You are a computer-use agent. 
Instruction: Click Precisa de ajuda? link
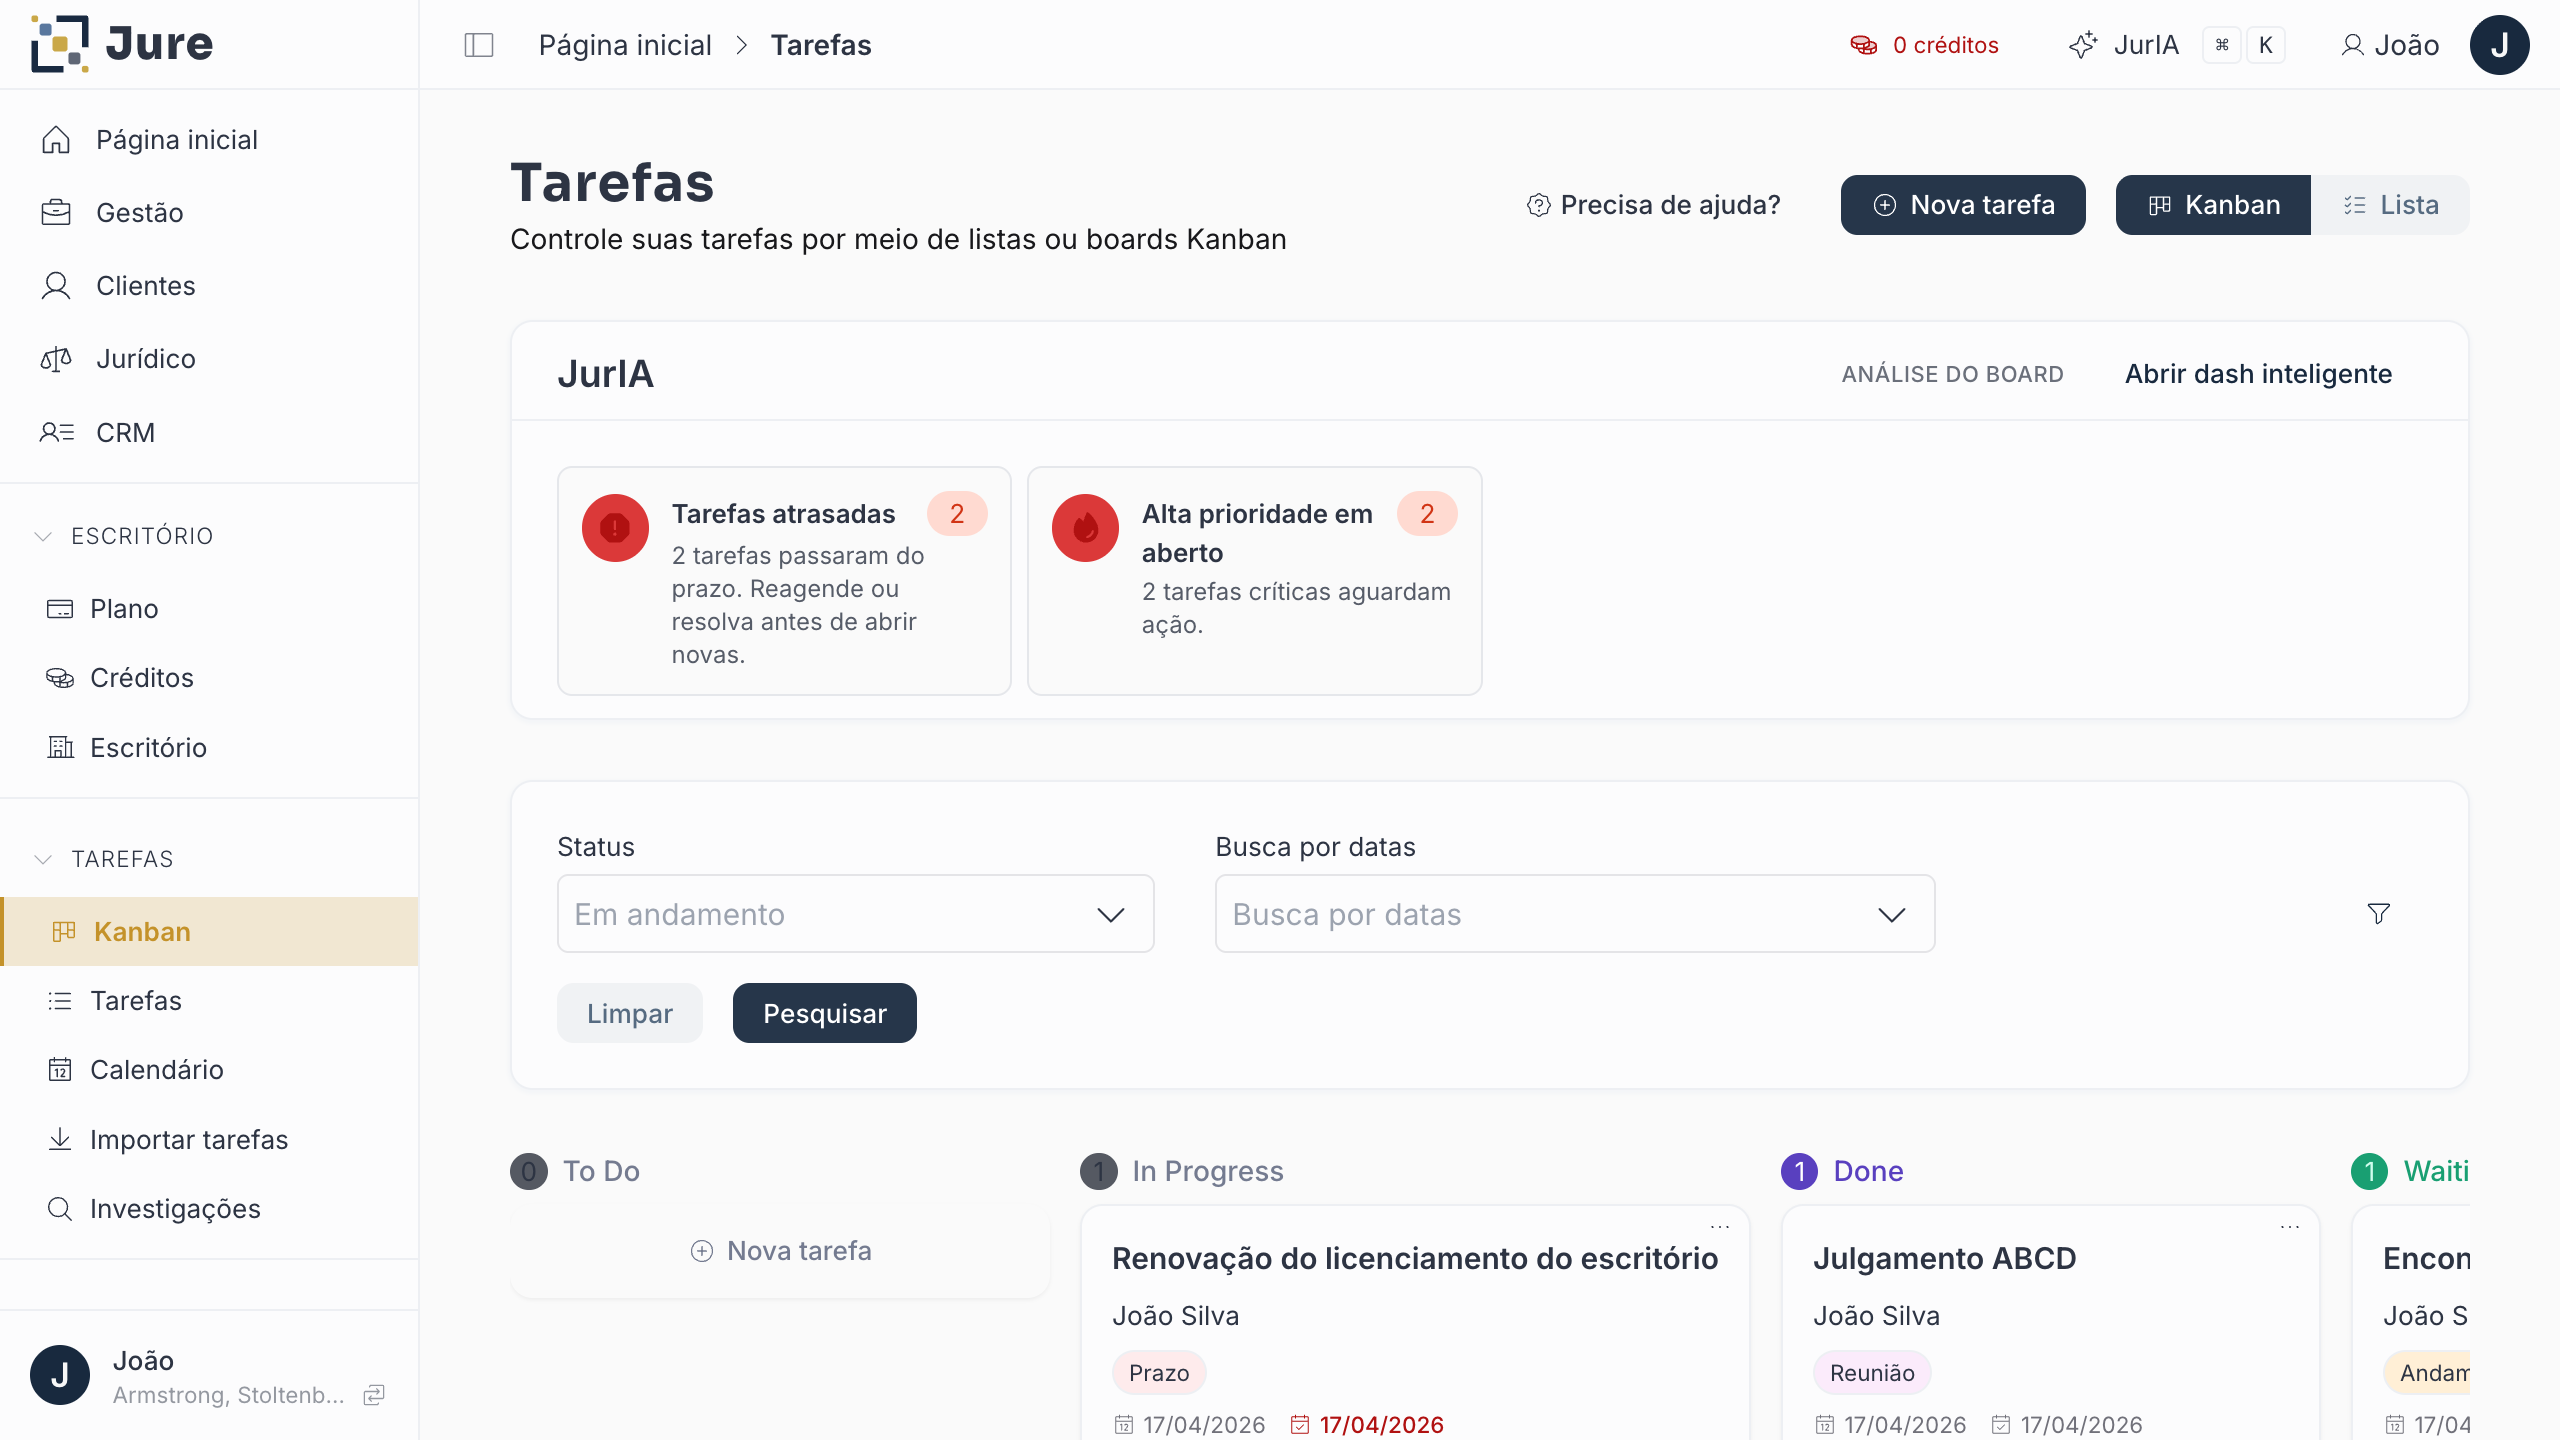click(1653, 205)
